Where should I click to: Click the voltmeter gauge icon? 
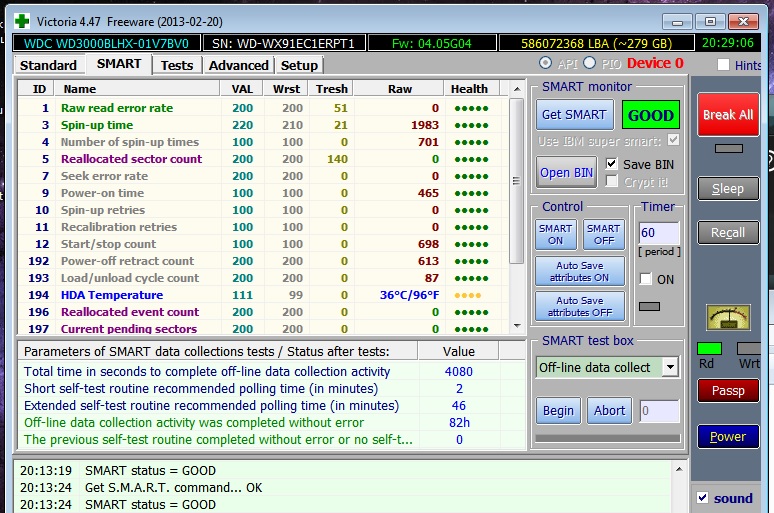[x=727, y=318]
